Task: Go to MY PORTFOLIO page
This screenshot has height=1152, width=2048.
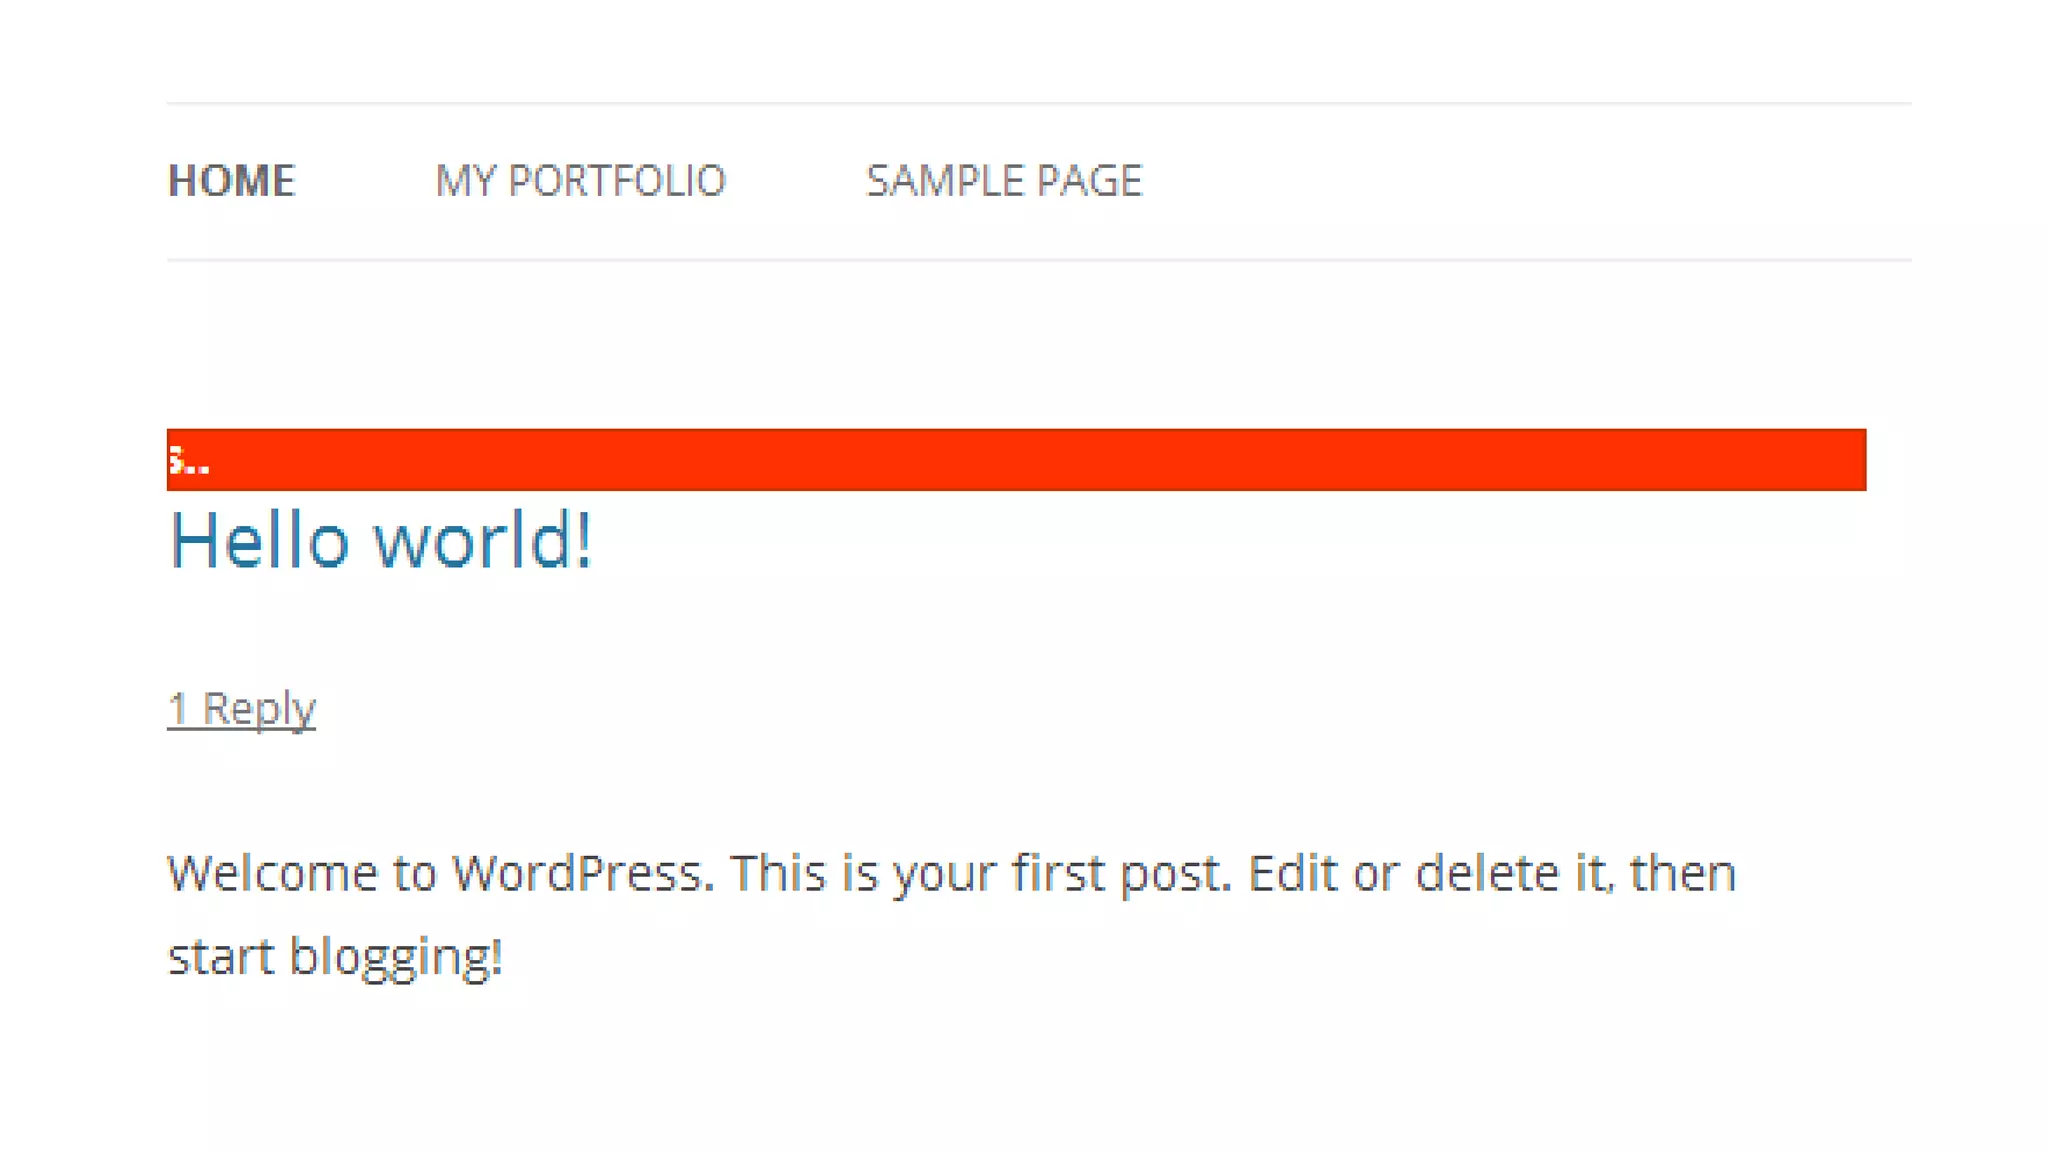Action: [x=580, y=181]
